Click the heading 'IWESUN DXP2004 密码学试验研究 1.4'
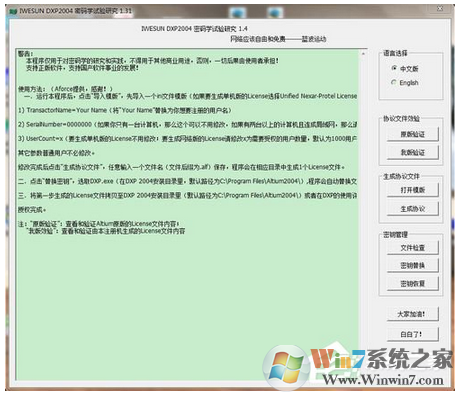The image size is (460, 394). point(194,29)
